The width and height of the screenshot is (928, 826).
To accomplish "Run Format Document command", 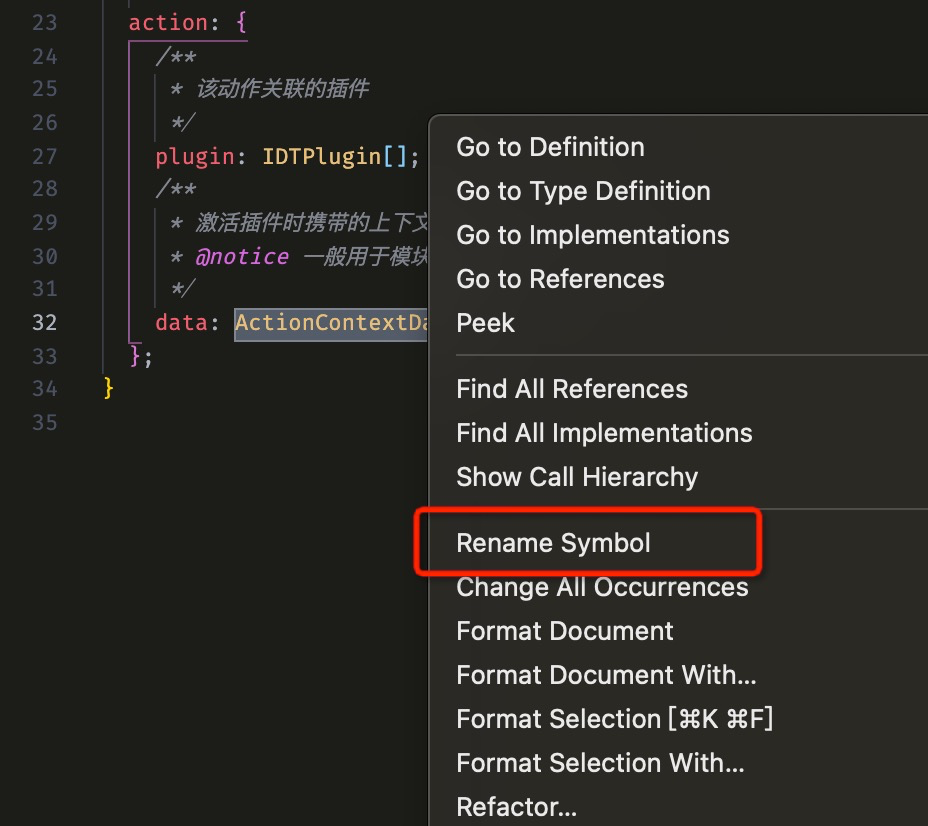I will click(565, 631).
